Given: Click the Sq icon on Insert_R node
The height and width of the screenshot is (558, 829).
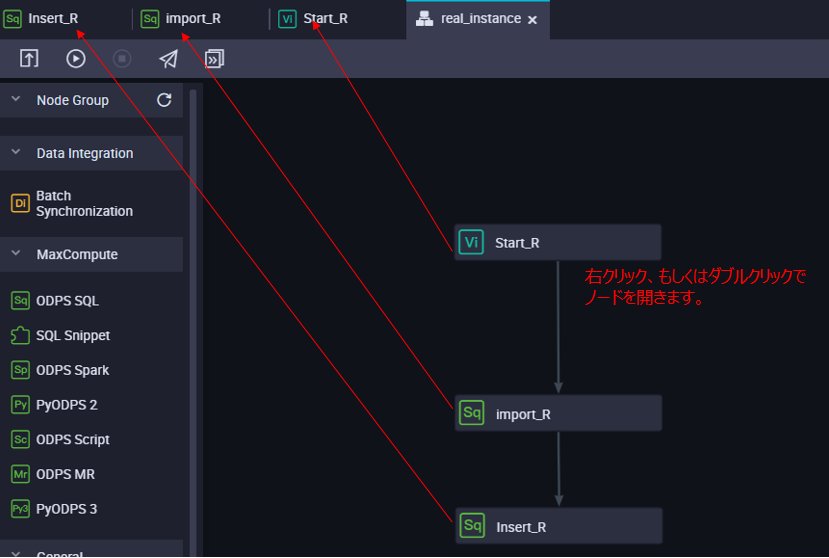Looking at the screenshot, I should [472, 526].
